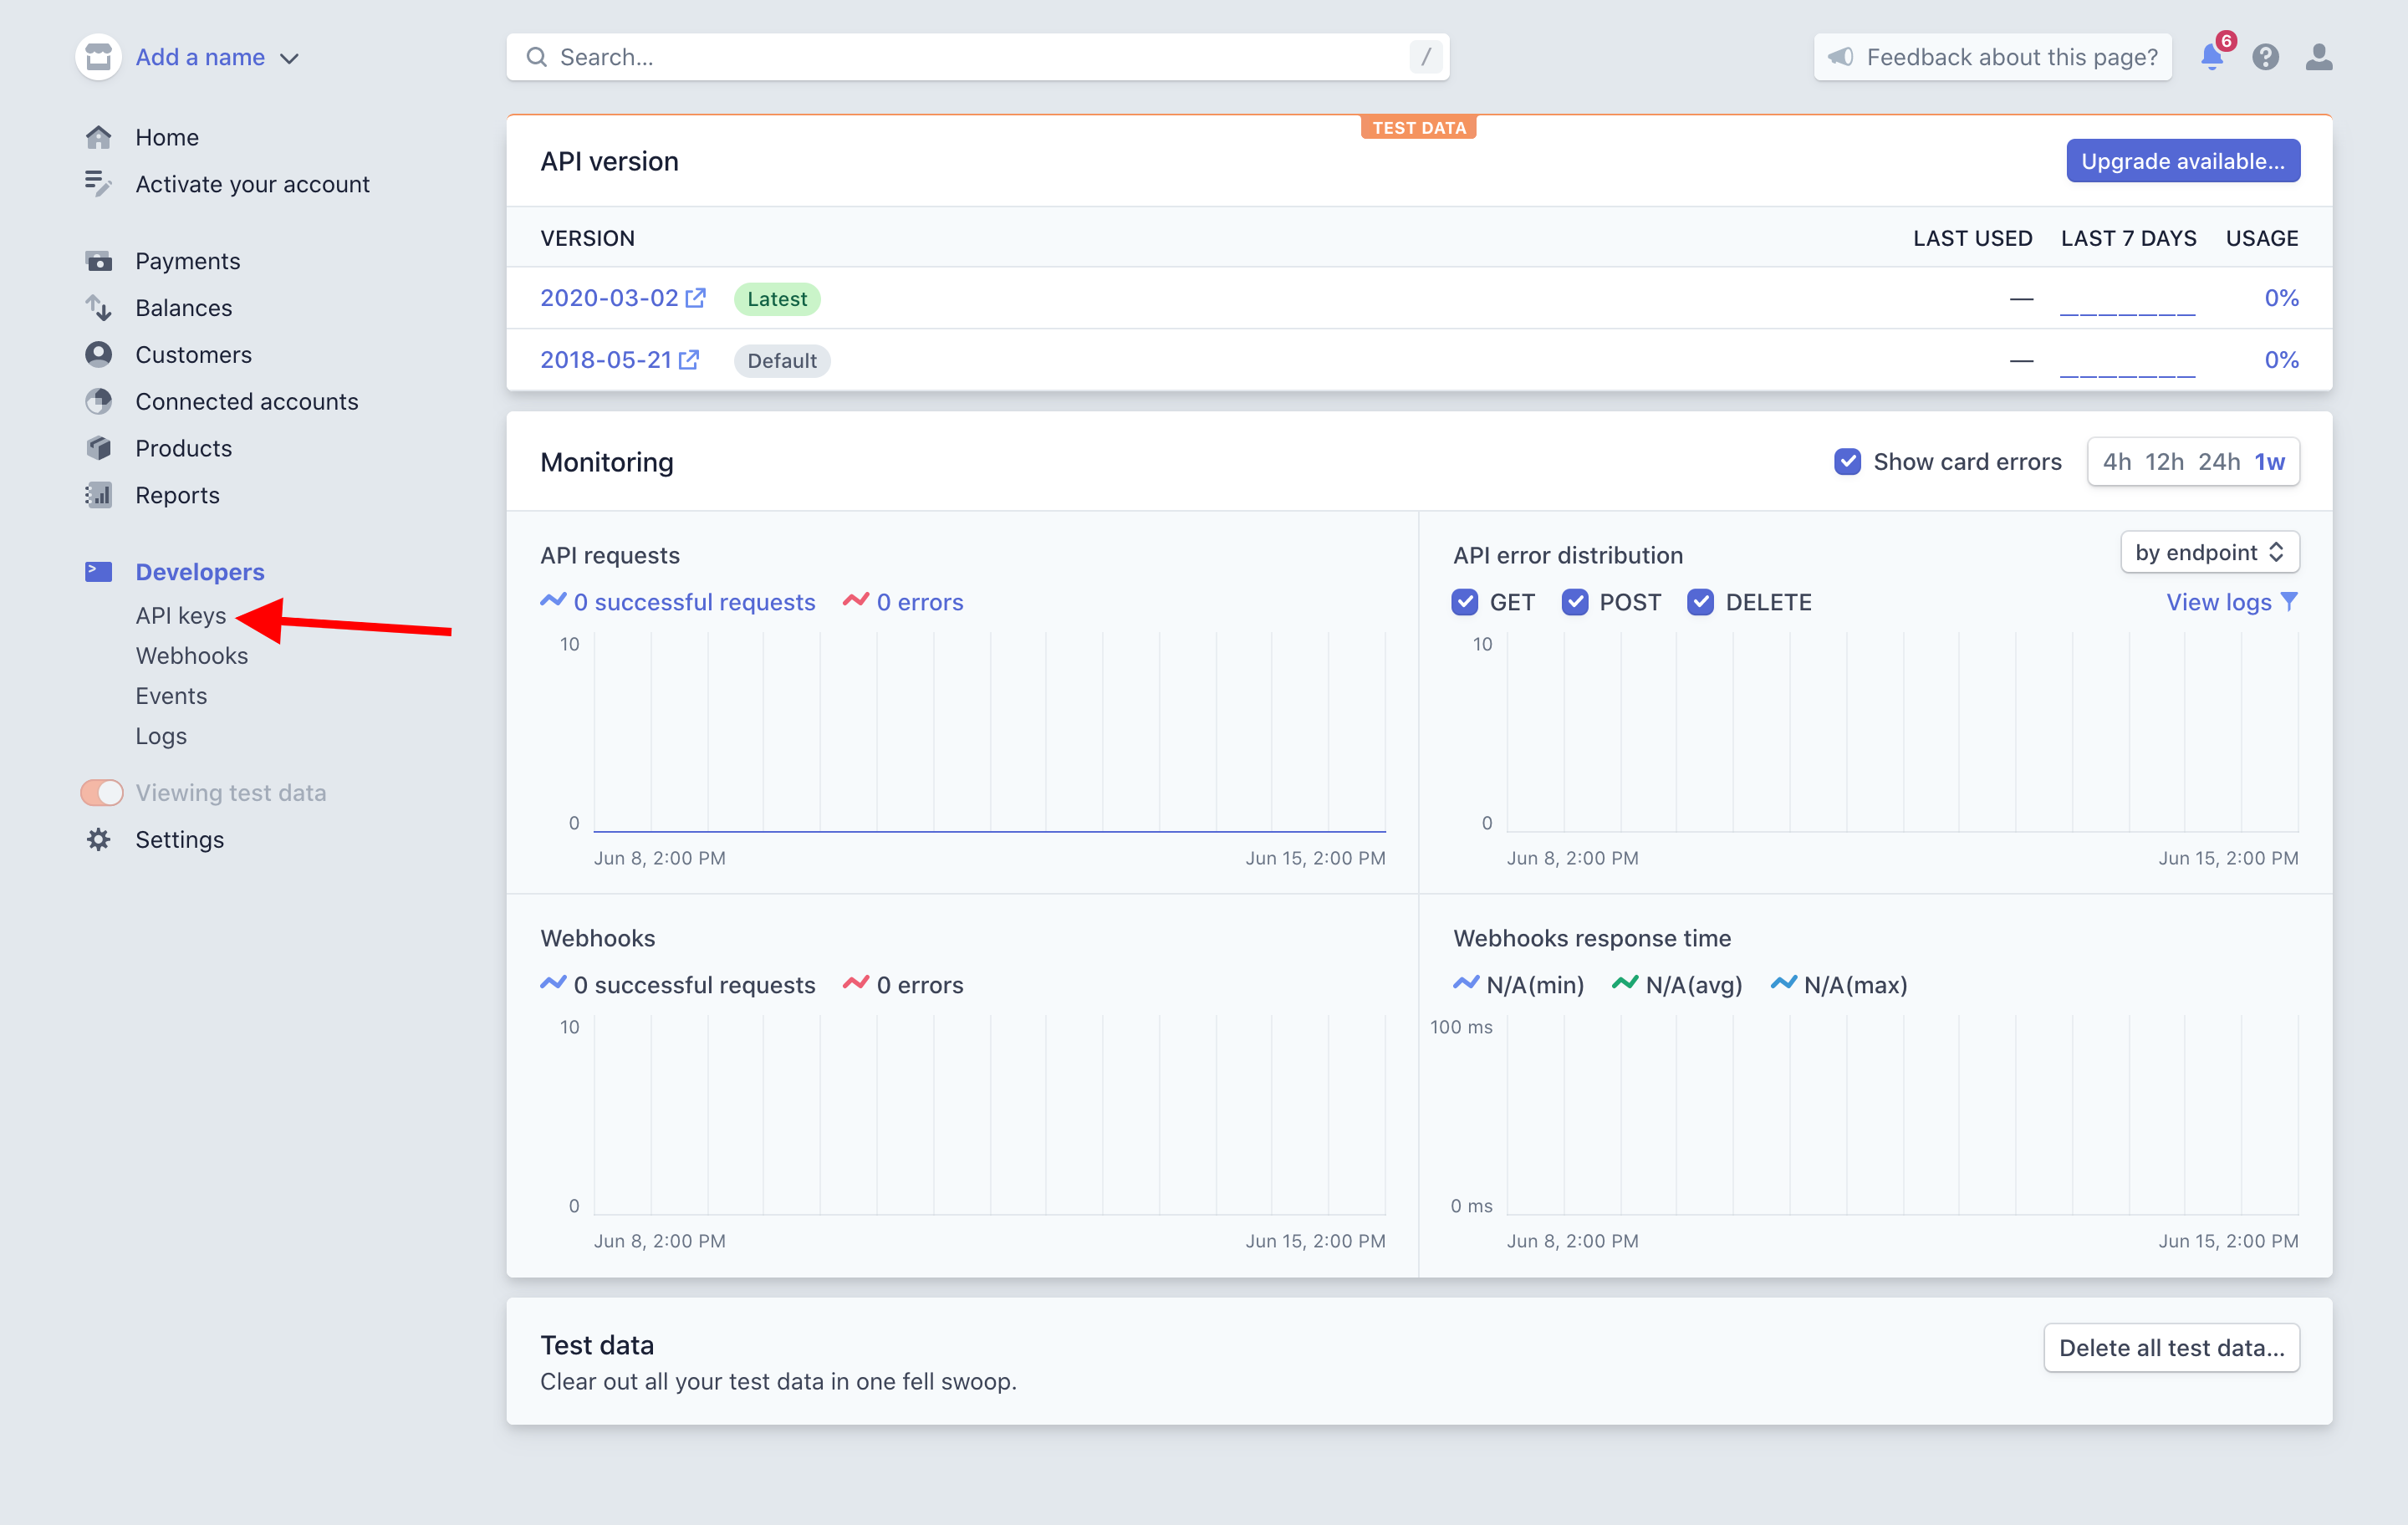The height and width of the screenshot is (1525, 2408).
Task: Open API keys in Developers menu
Action: click(181, 616)
